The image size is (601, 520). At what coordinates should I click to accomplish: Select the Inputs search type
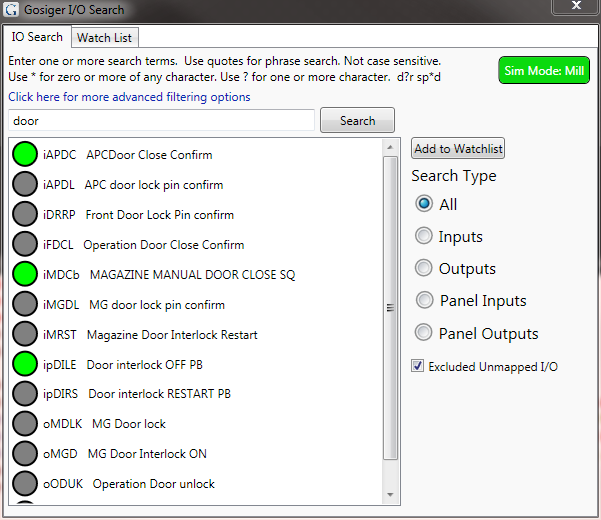[424, 237]
